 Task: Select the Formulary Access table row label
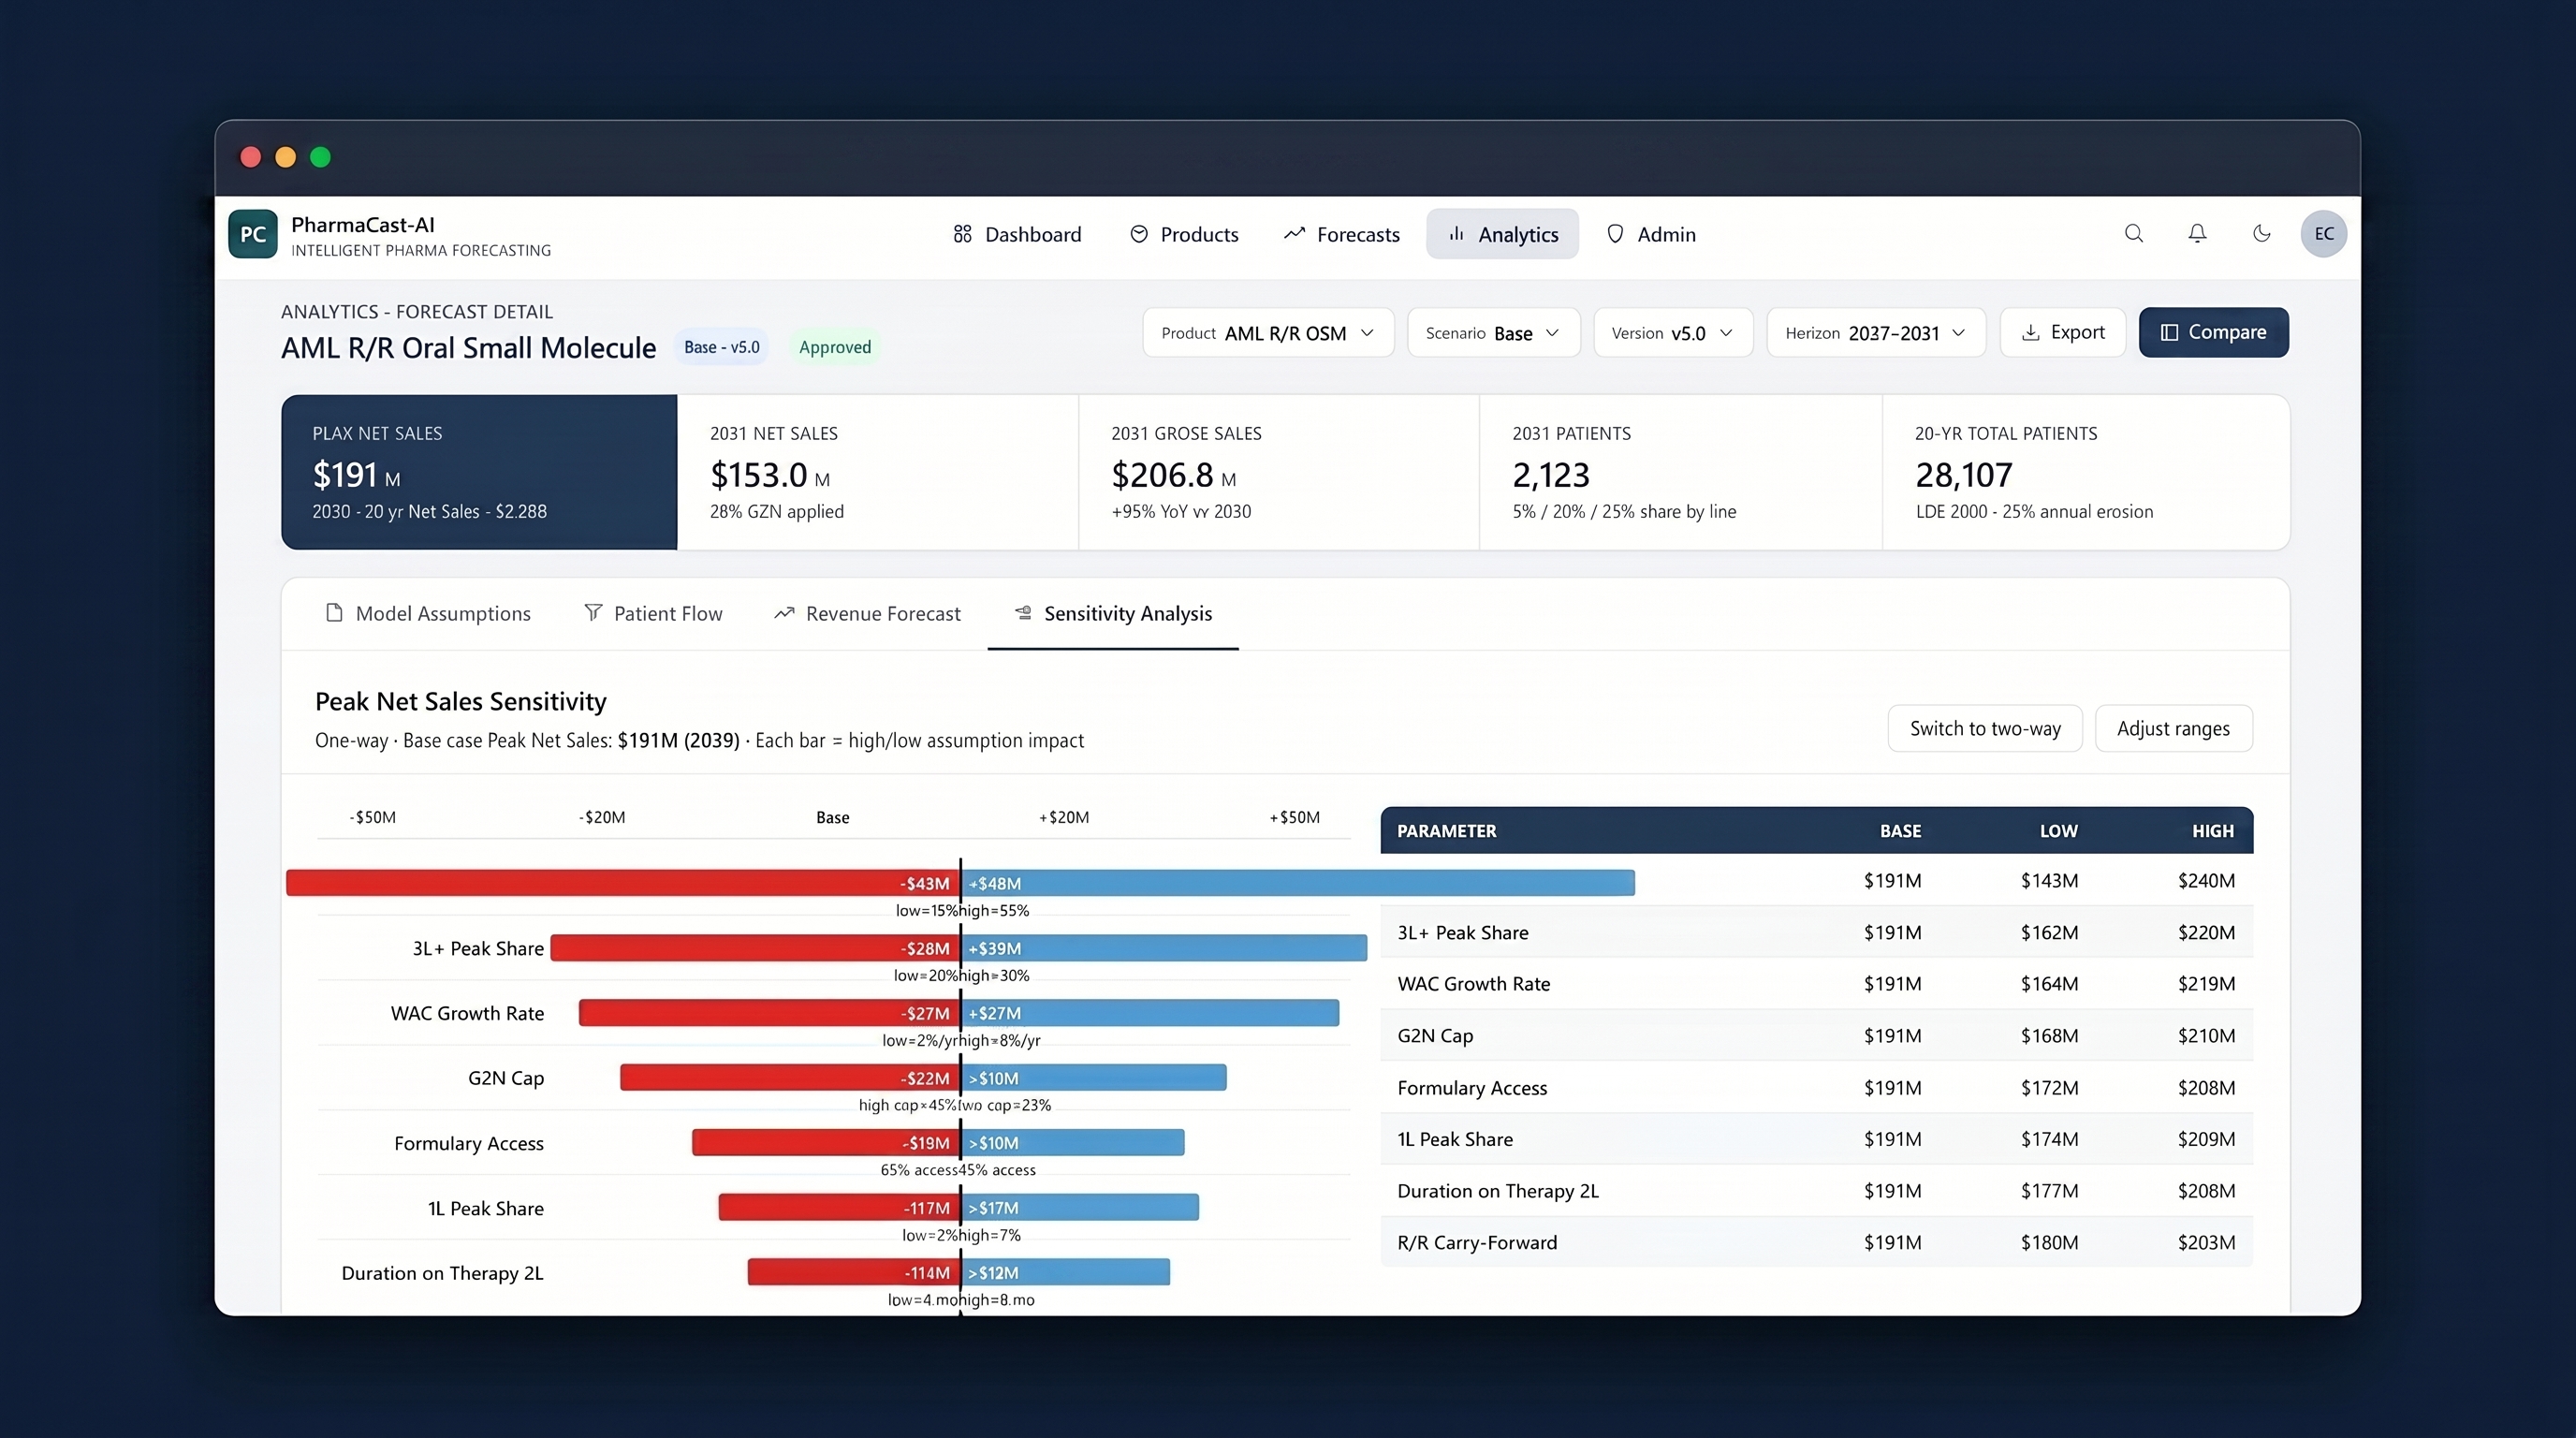coord(1472,1088)
